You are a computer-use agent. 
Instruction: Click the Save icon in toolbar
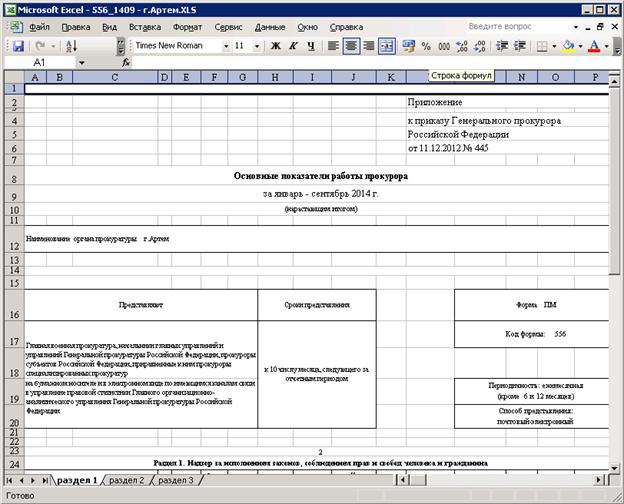tap(17, 46)
